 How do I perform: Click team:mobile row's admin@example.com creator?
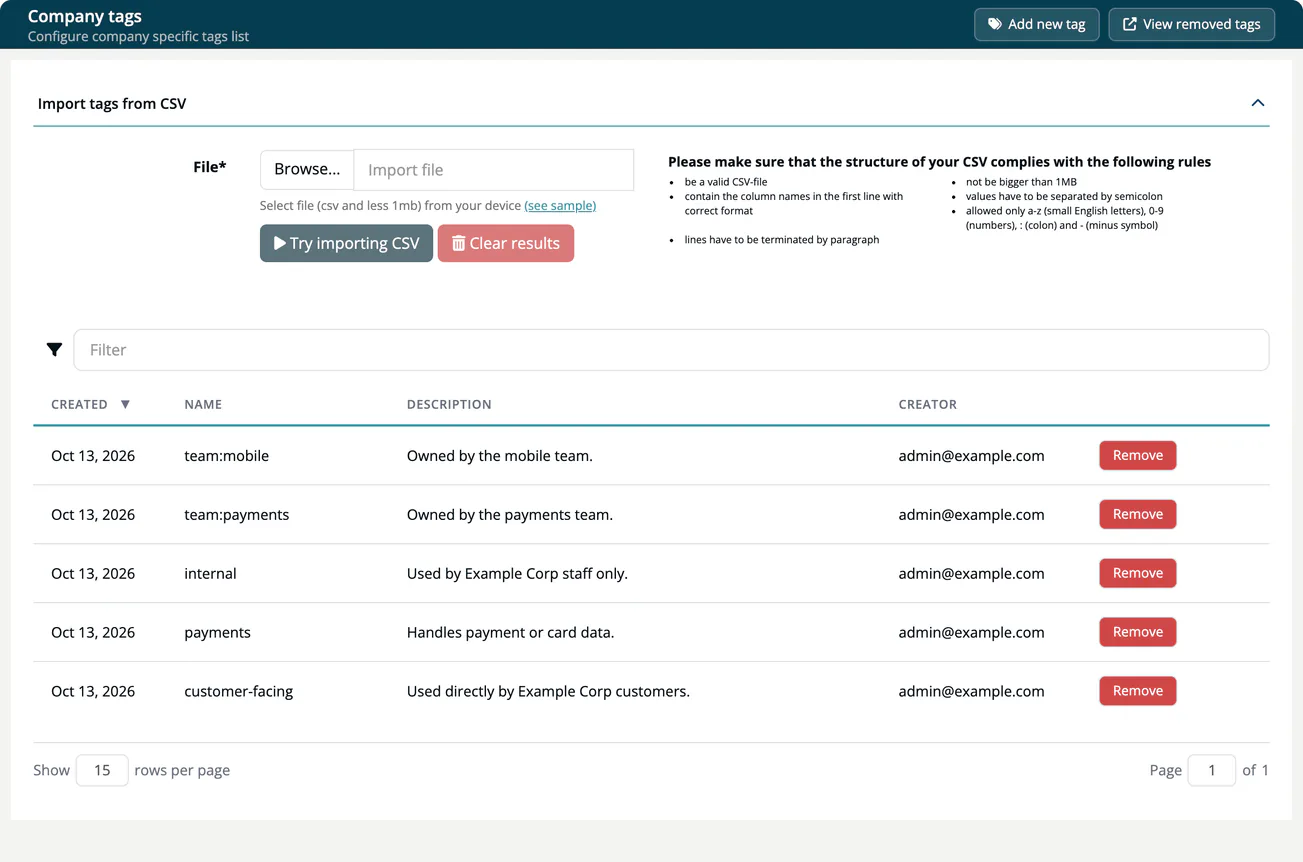pos(971,456)
